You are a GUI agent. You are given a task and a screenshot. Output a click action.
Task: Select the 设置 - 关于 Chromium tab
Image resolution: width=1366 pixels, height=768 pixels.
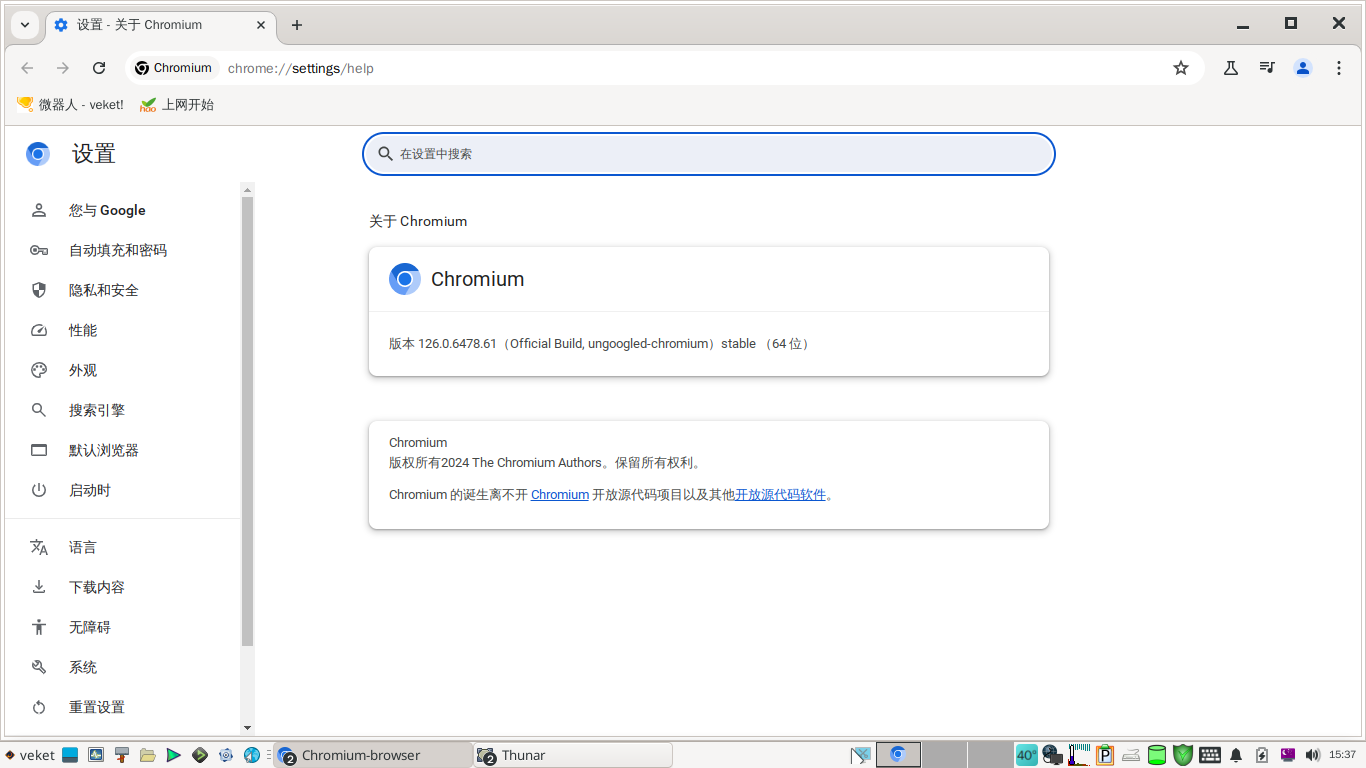pos(160,25)
